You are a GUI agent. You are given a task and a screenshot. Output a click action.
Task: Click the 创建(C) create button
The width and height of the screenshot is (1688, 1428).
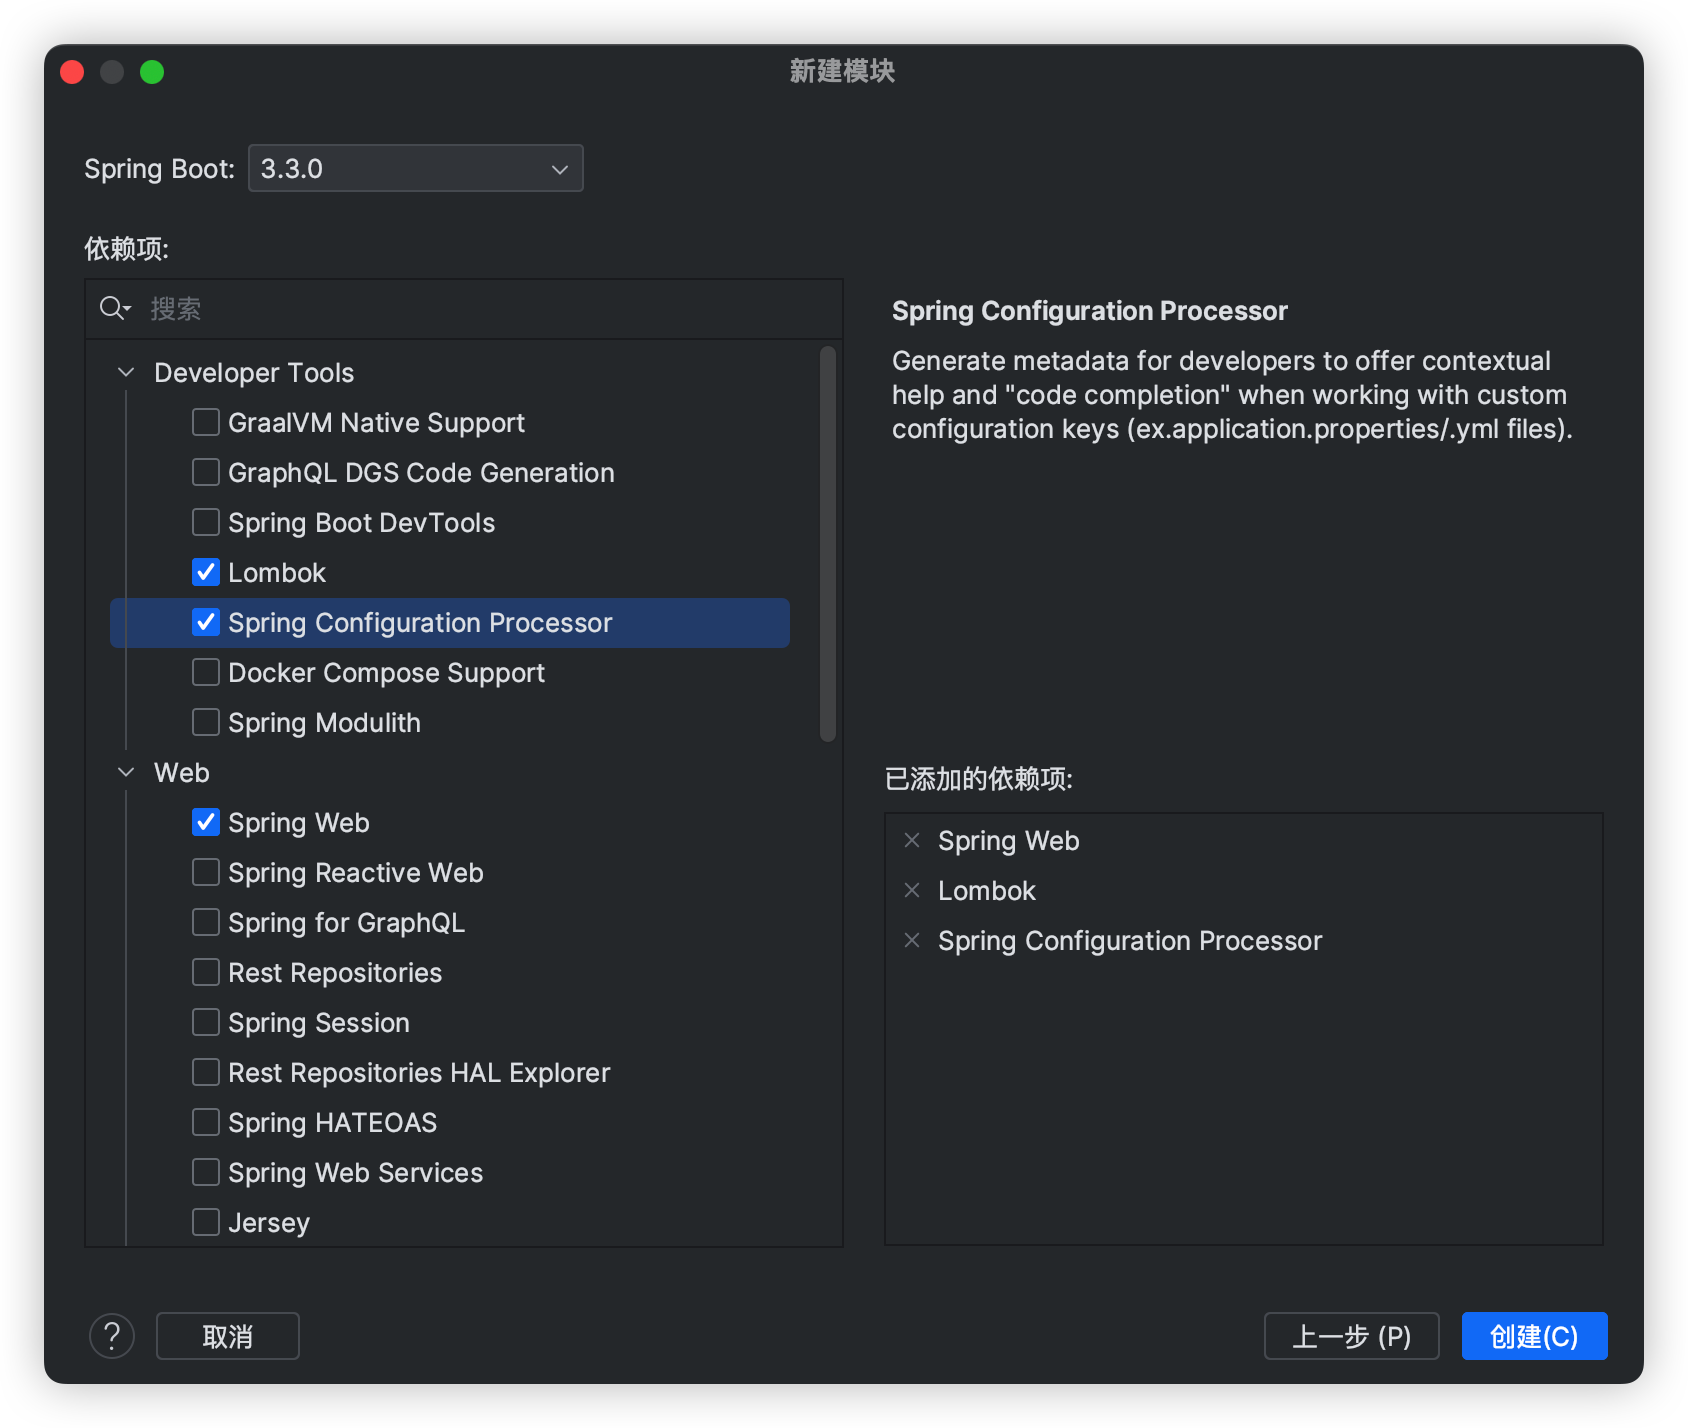coord(1534,1336)
